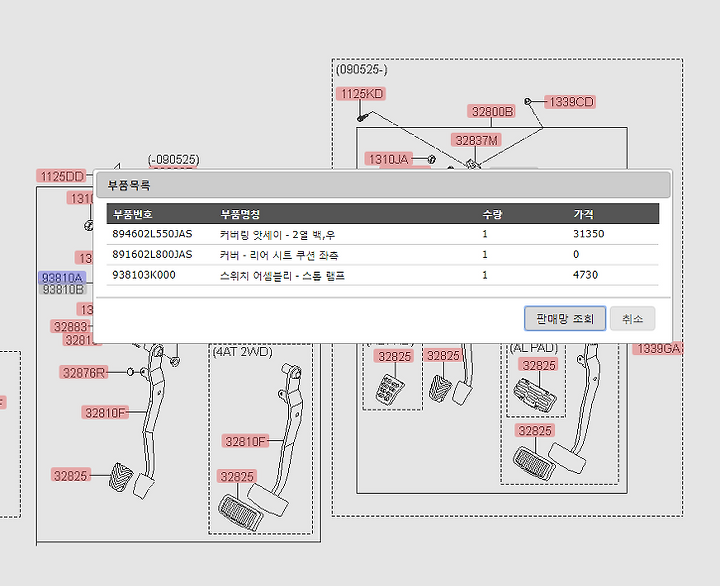Select 32825 label inside 4AT 2WD box

click(x=236, y=476)
